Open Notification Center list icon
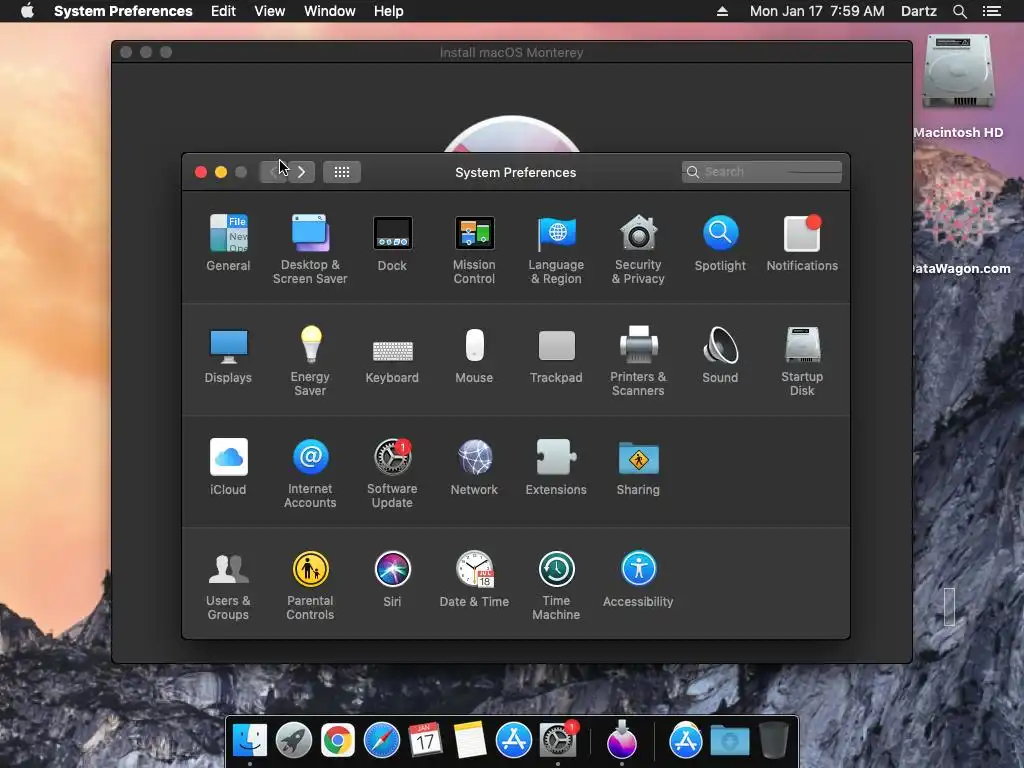 coord(991,11)
